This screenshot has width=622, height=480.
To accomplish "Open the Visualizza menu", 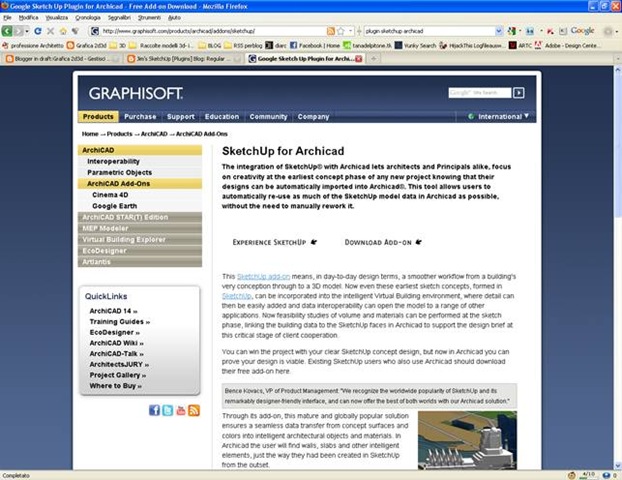I will click(56, 17).
